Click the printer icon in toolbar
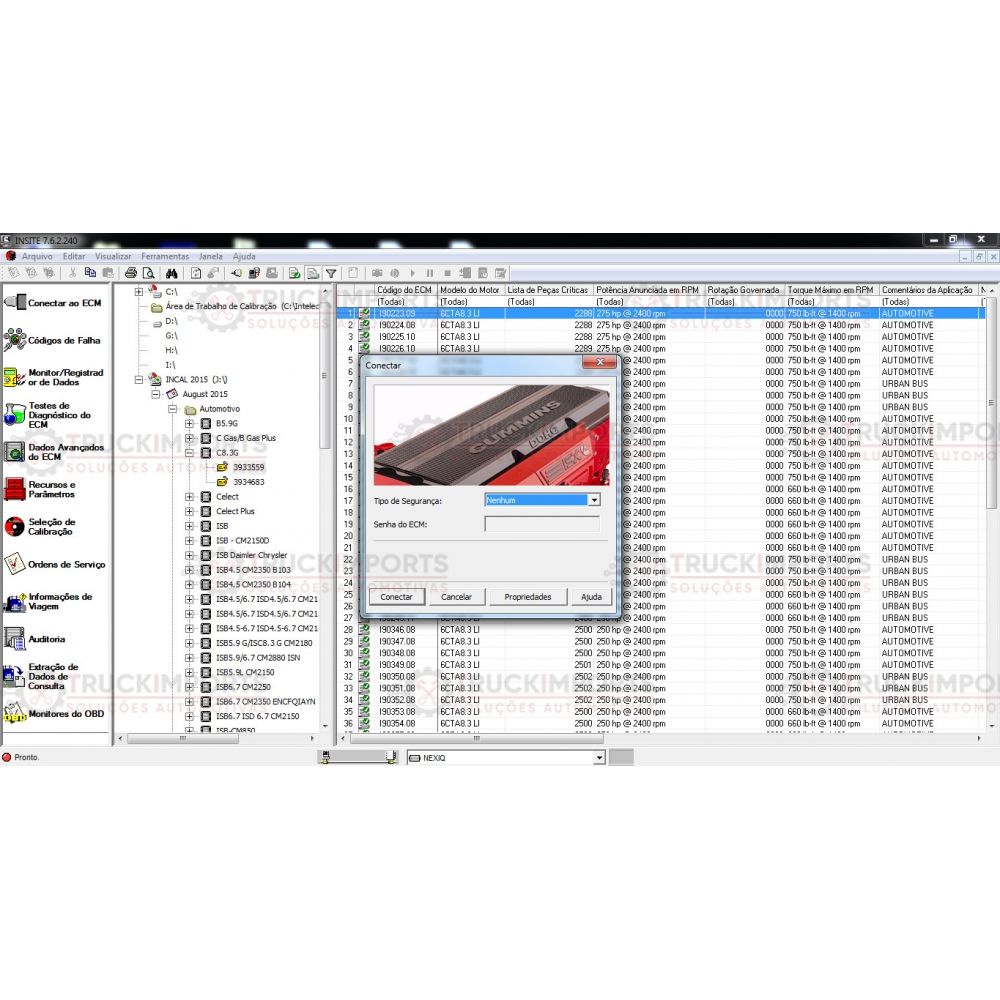Viewport: 1000px width, 1000px height. [x=130, y=273]
